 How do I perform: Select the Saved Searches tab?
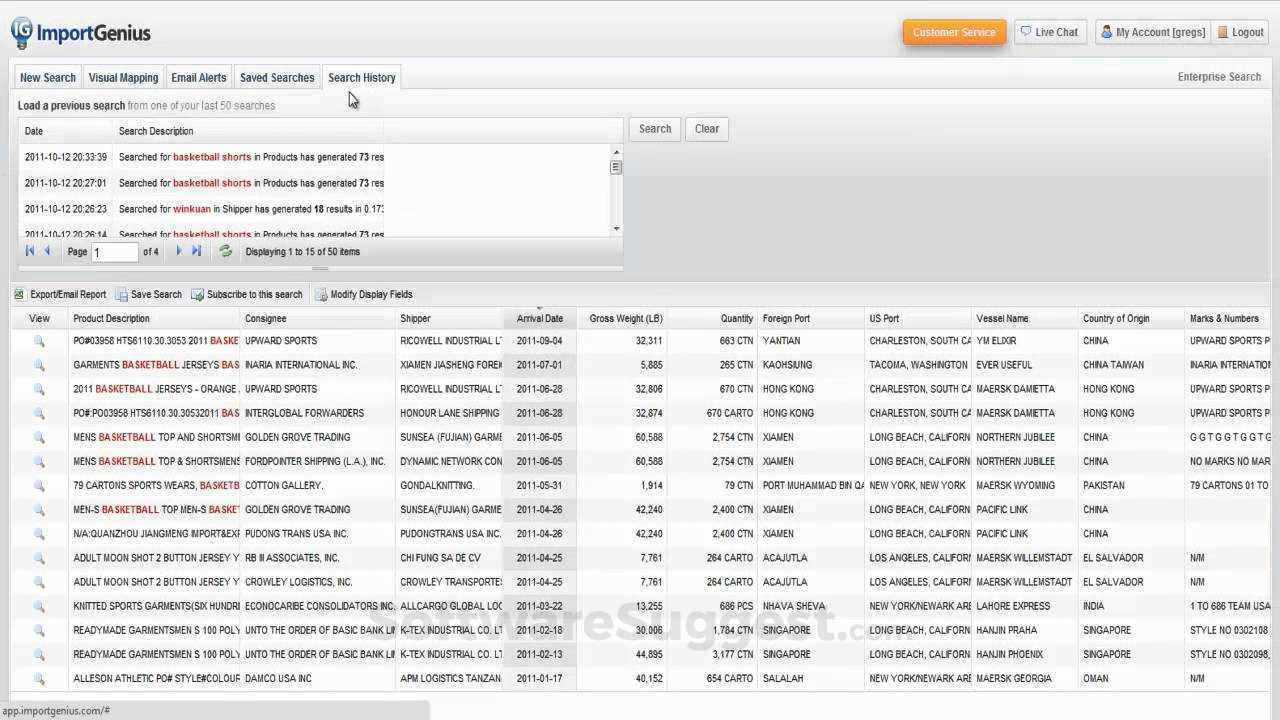click(x=277, y=77)
